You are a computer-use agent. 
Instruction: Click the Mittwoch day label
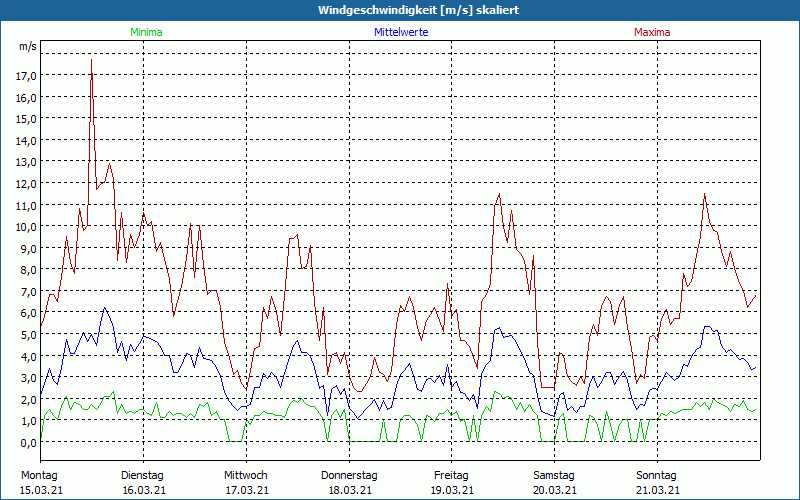(246, 476)
